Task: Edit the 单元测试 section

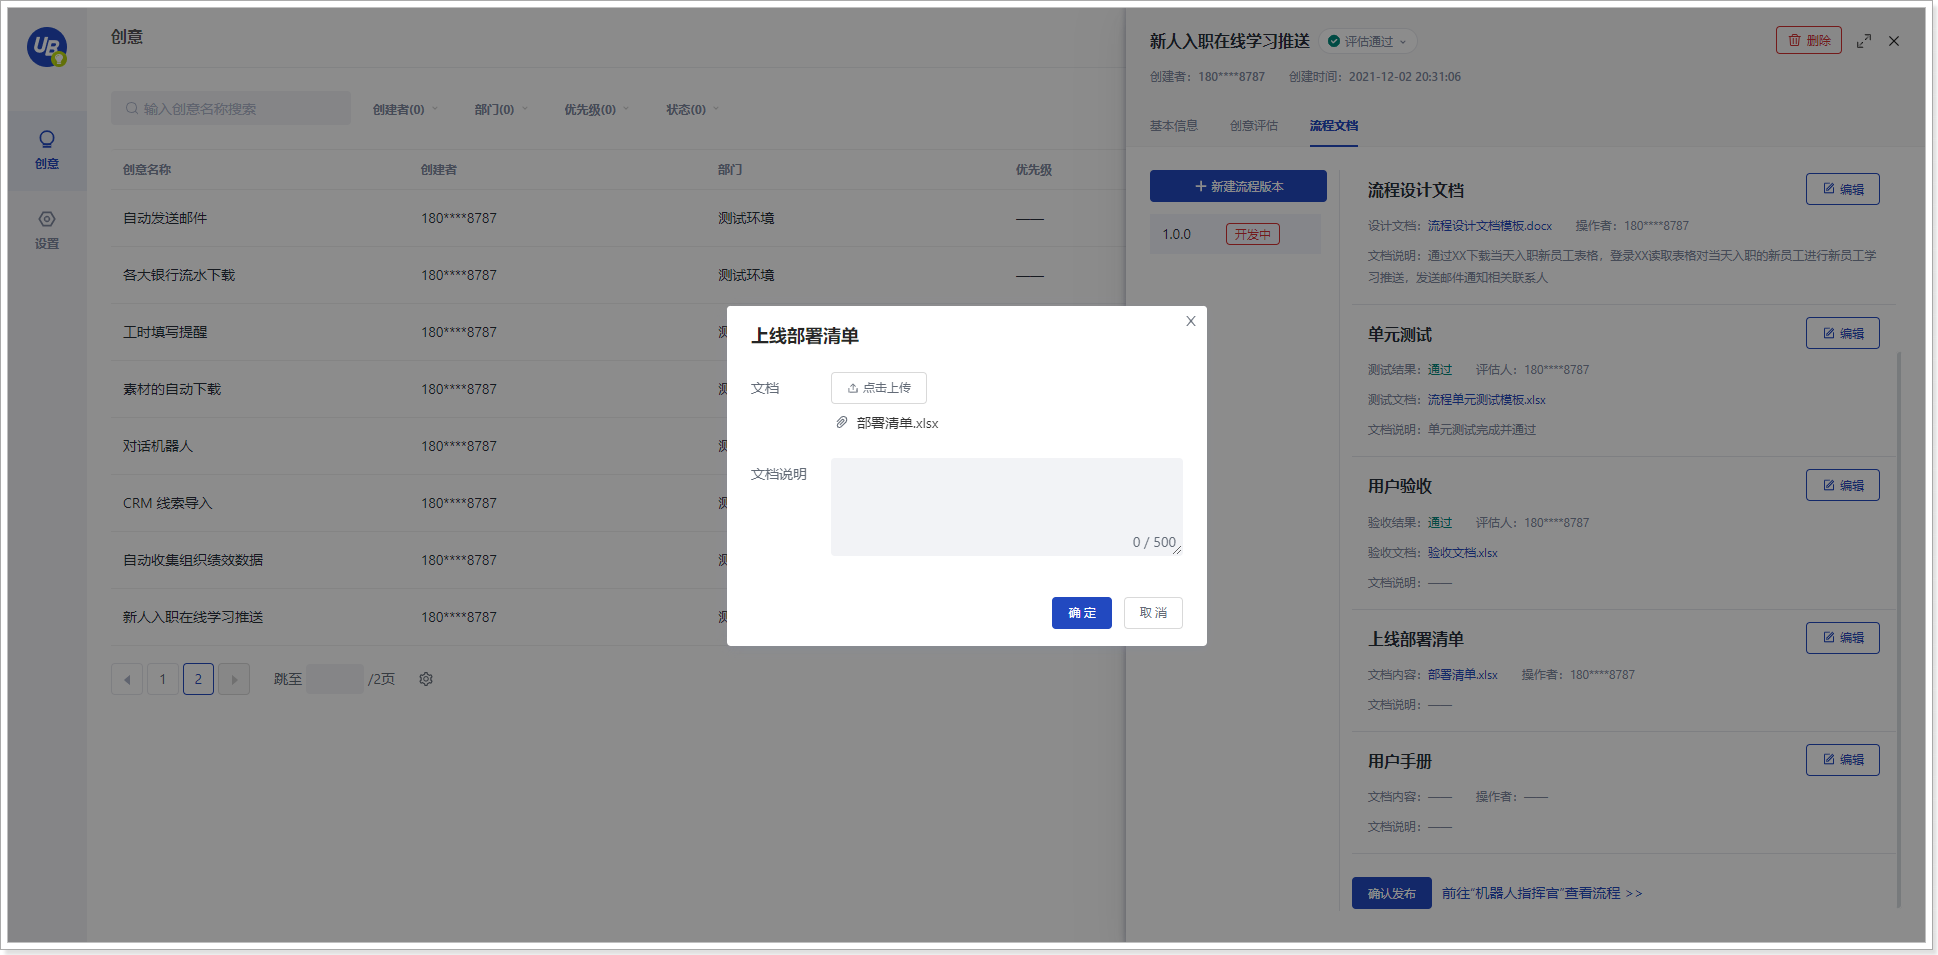Action: tap(1842, 333)
